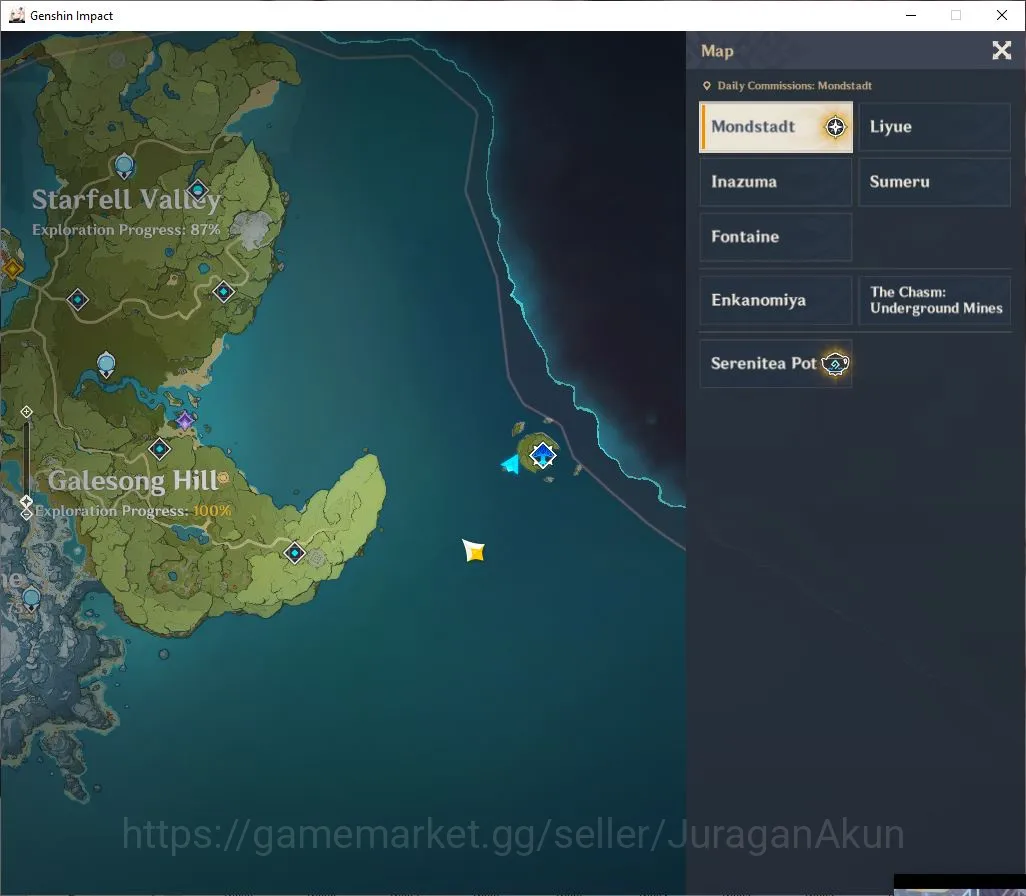Click the Galesong Hill region label
1026x896 pixels.
133,481
